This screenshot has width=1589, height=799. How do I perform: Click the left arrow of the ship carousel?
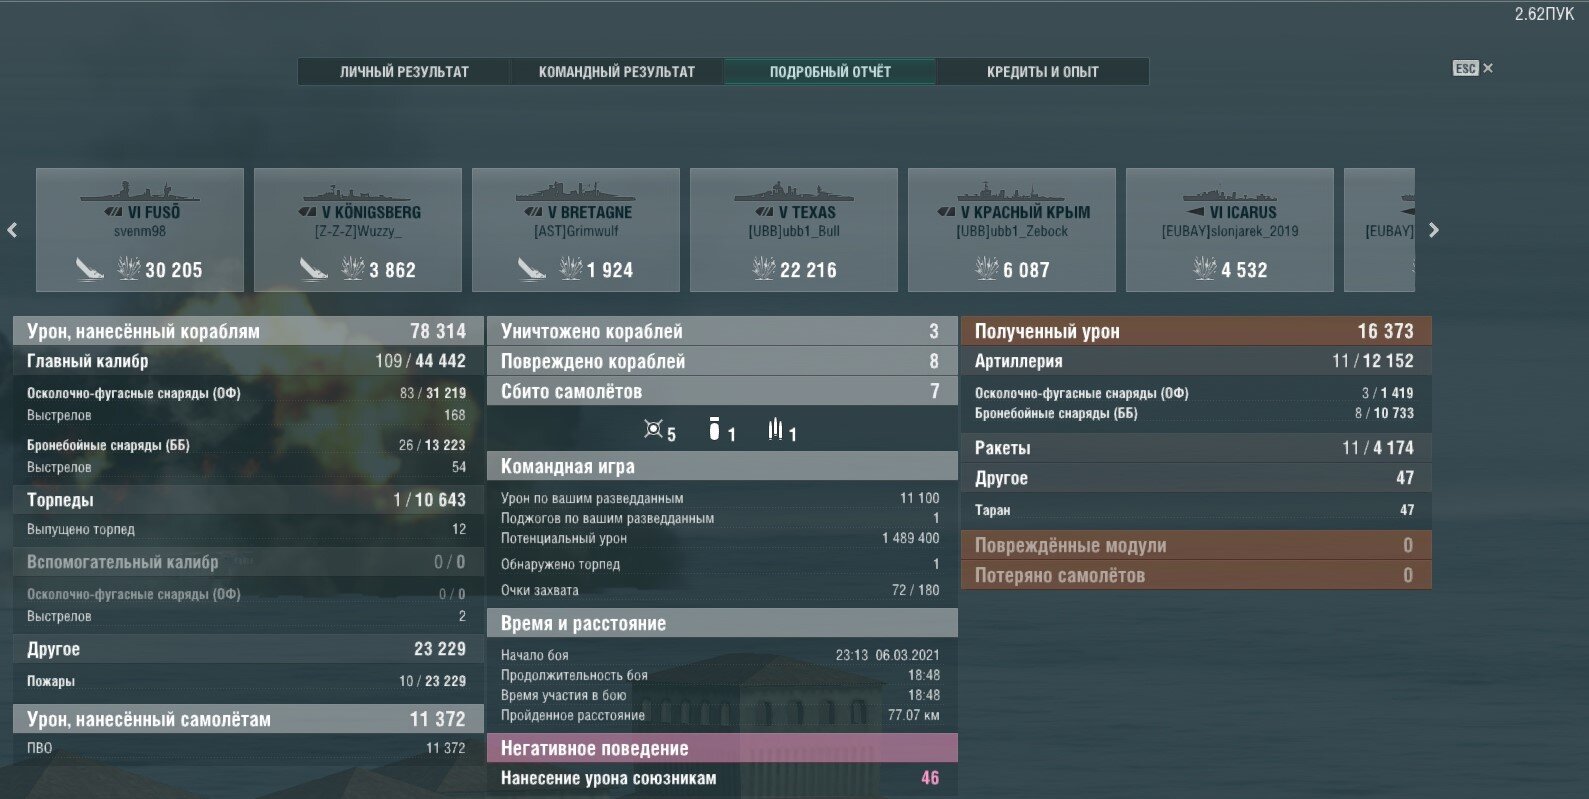(12, 230)
